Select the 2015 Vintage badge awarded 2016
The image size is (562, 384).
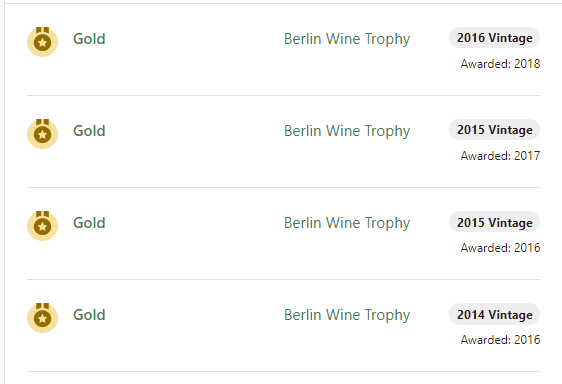click(x=495, y=222)
